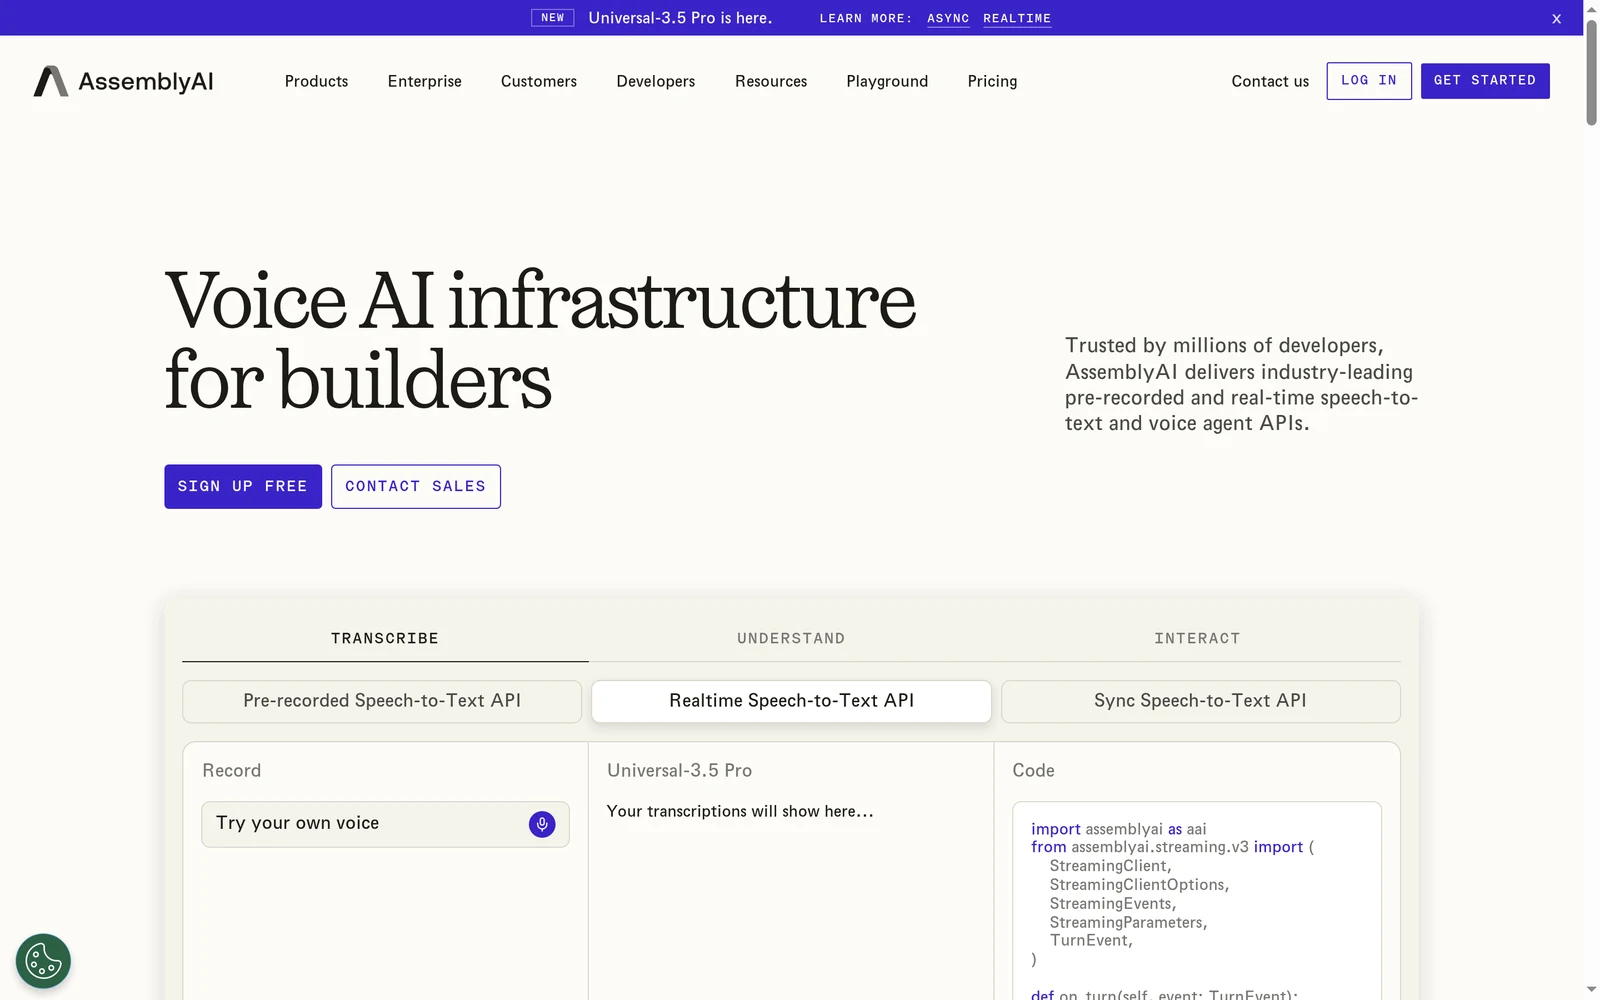Switch to the UNDERSTAND tab
The height and width of the screenshot is (1000, 1600).
coord(791,638)
